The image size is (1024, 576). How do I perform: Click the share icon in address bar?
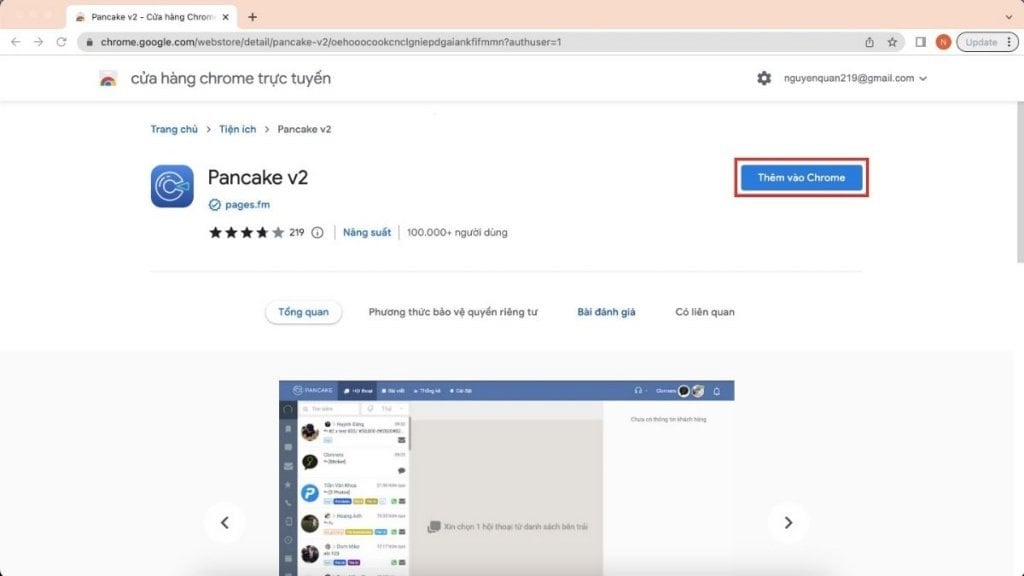click(869, 42)
